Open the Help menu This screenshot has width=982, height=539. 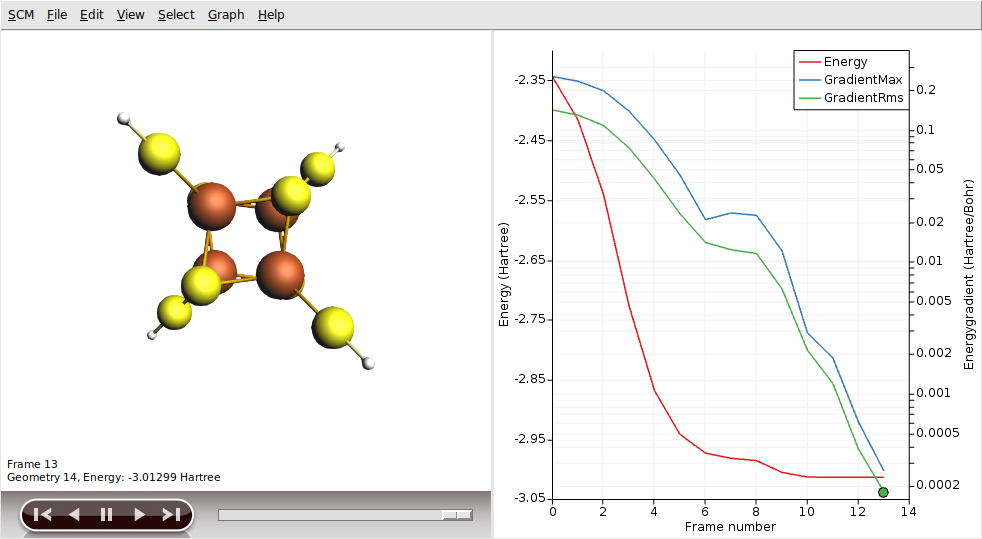point(271,15)
